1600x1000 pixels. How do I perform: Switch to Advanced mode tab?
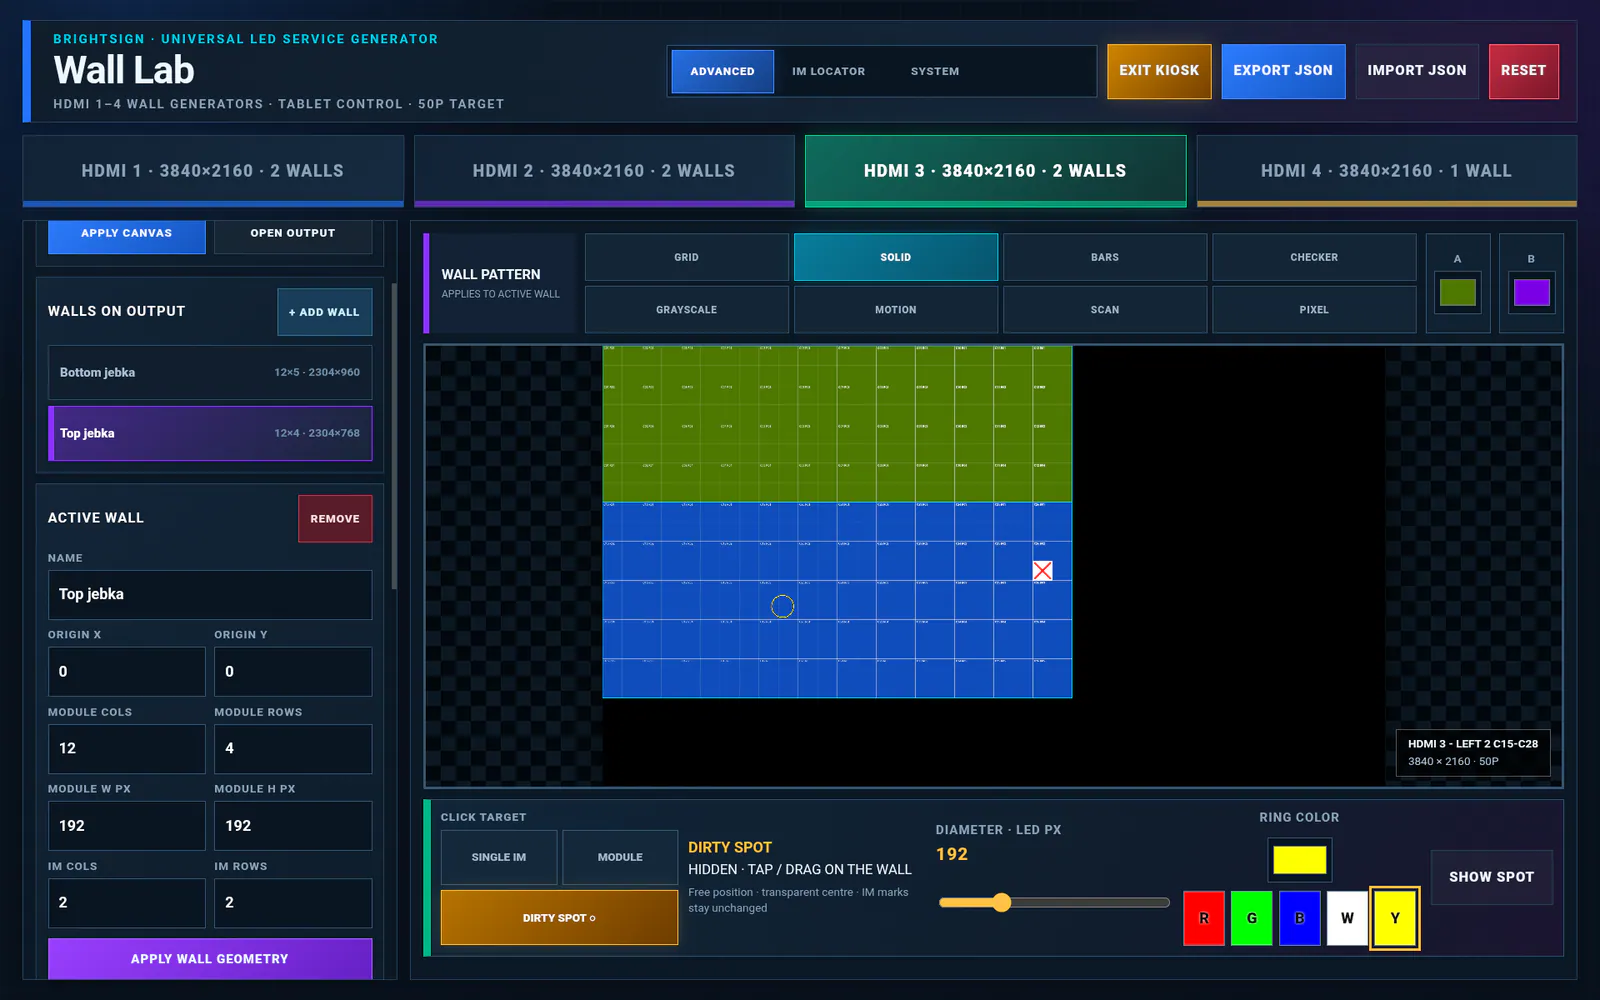click(x=722, y=71)
